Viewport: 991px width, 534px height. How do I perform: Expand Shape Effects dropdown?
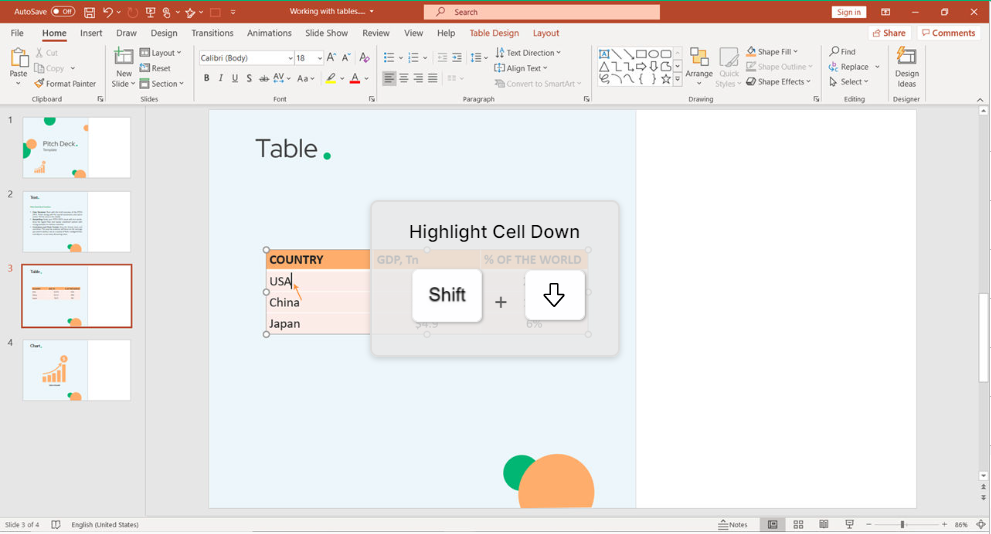778,82
